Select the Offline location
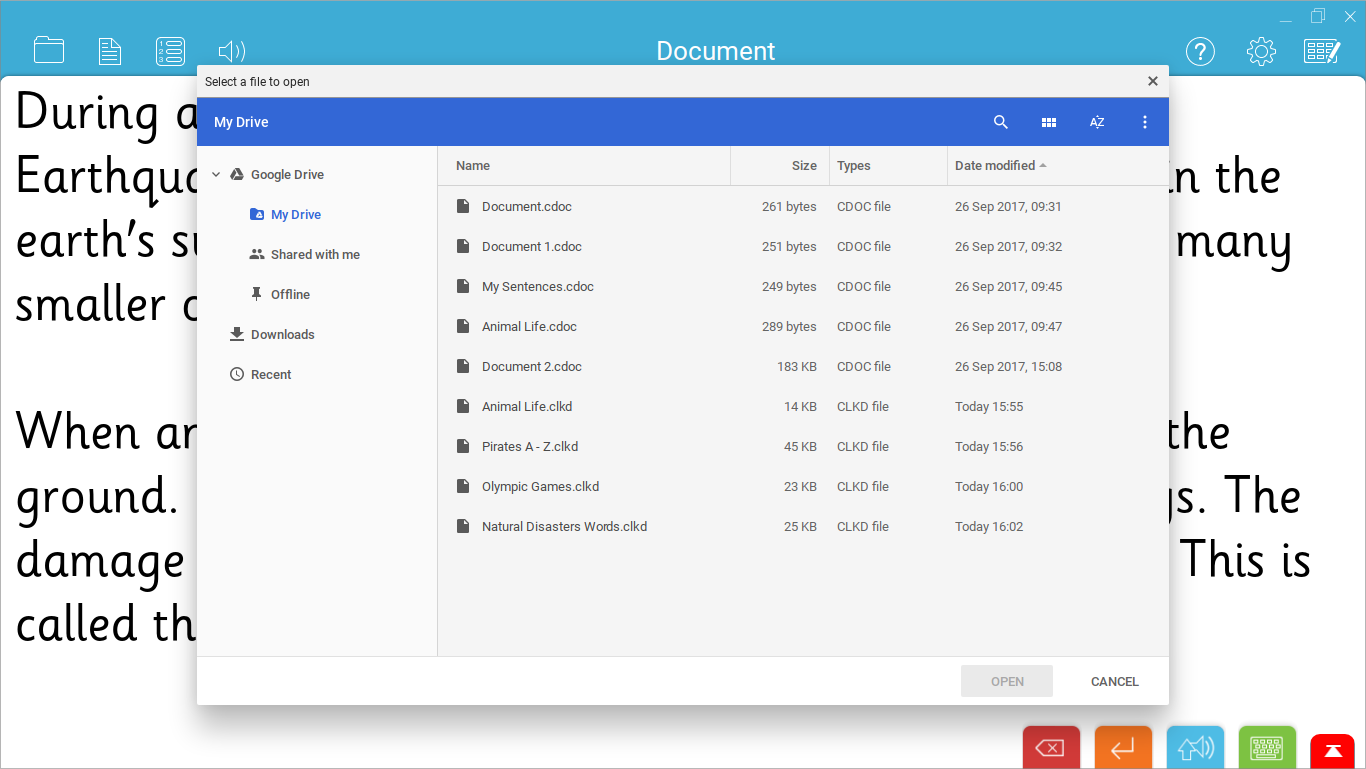The height and width of the screenshot is (769, 1366). pyautogui.click(x=290, y=294)
